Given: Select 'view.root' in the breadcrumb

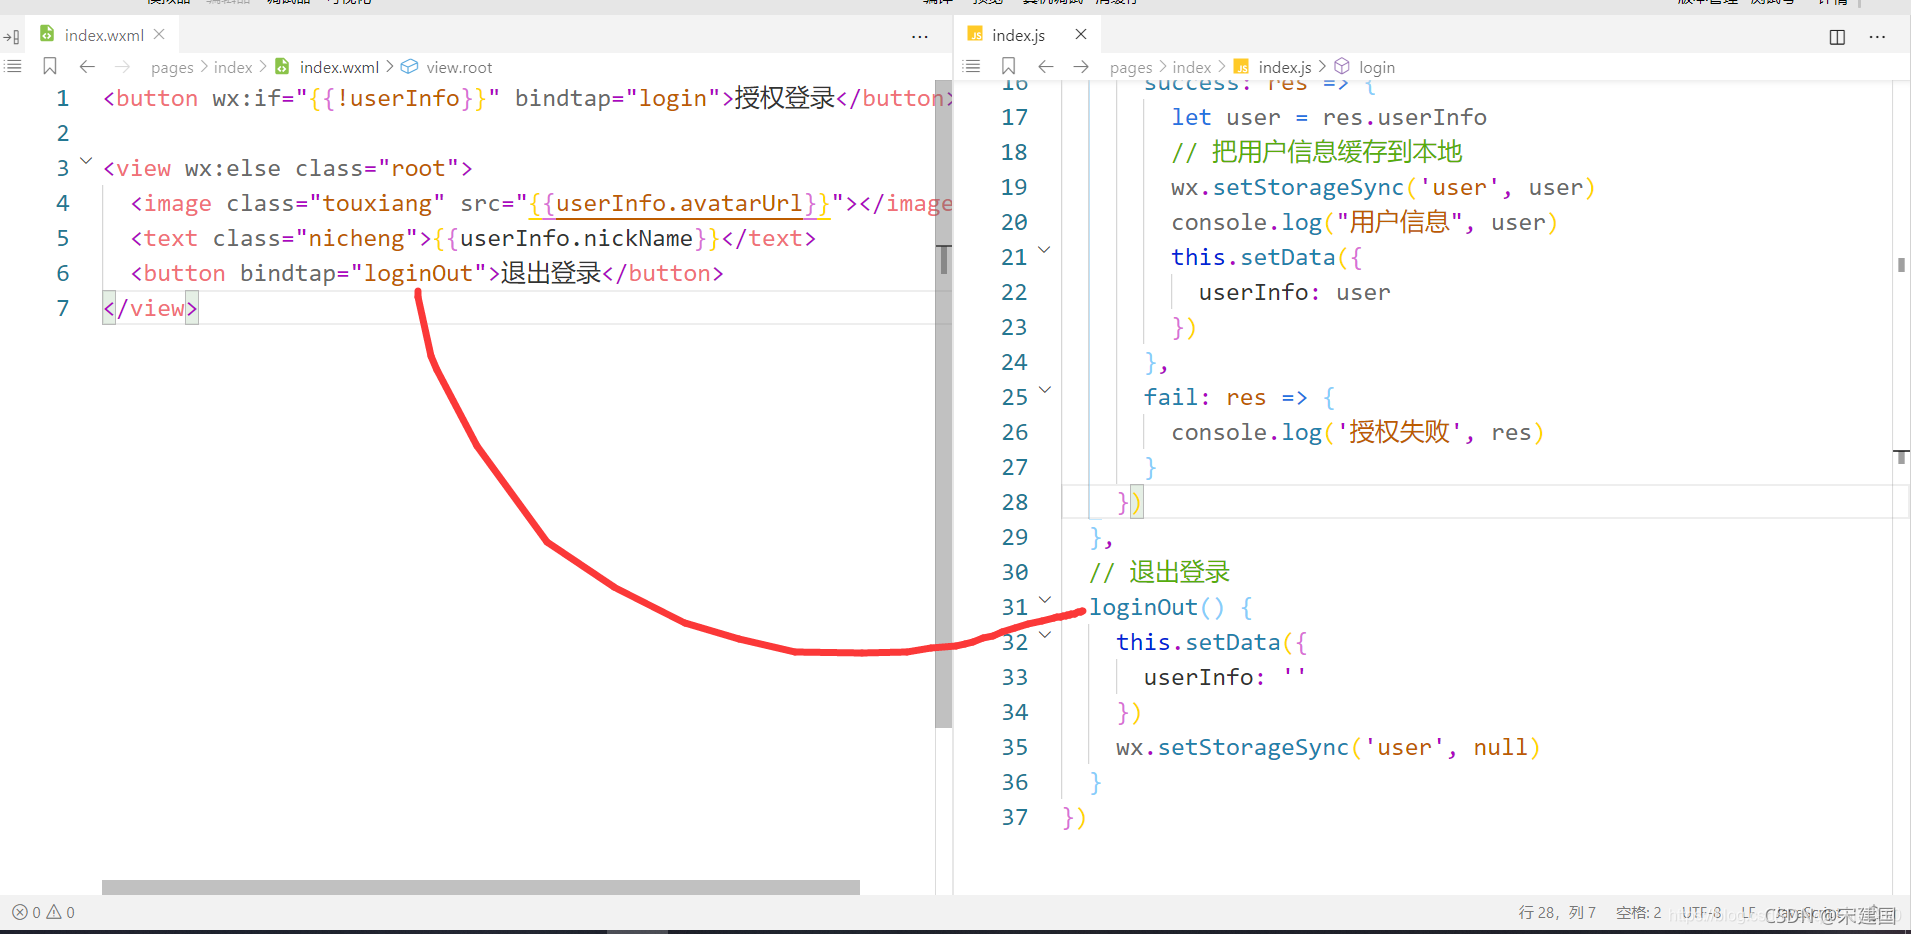Looking at the screenshot, I should tap(459, 67).
